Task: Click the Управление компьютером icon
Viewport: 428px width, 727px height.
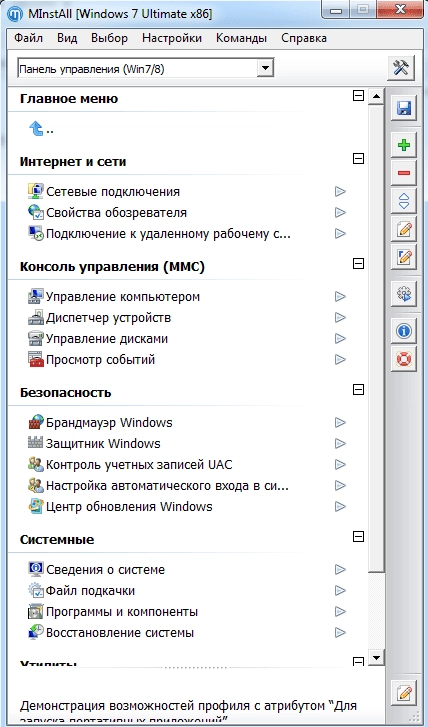Action: (36, 296)
